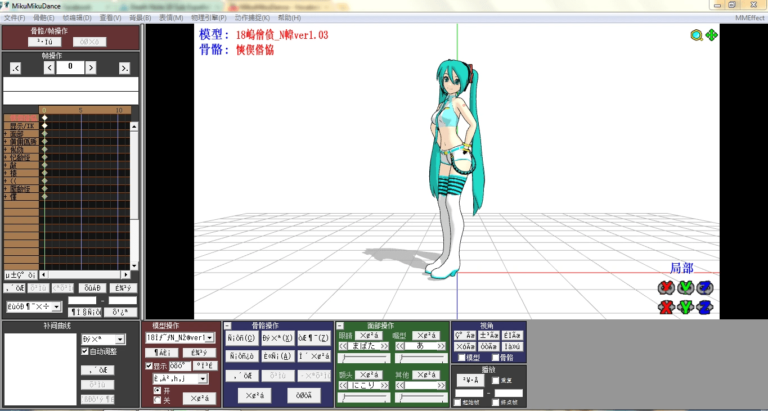
Task: Click the play button in 播放 panel
Action: (470, 380)
